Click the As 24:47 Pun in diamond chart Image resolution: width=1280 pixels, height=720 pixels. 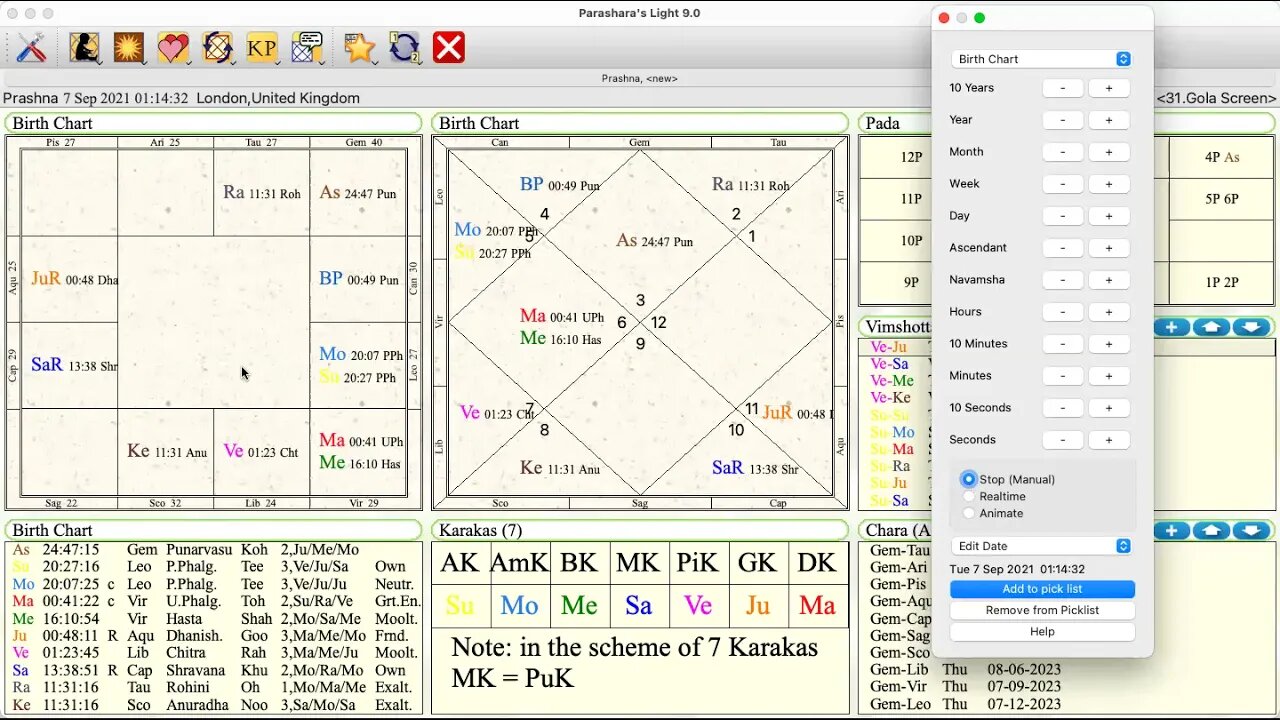[x=654, y=241]
